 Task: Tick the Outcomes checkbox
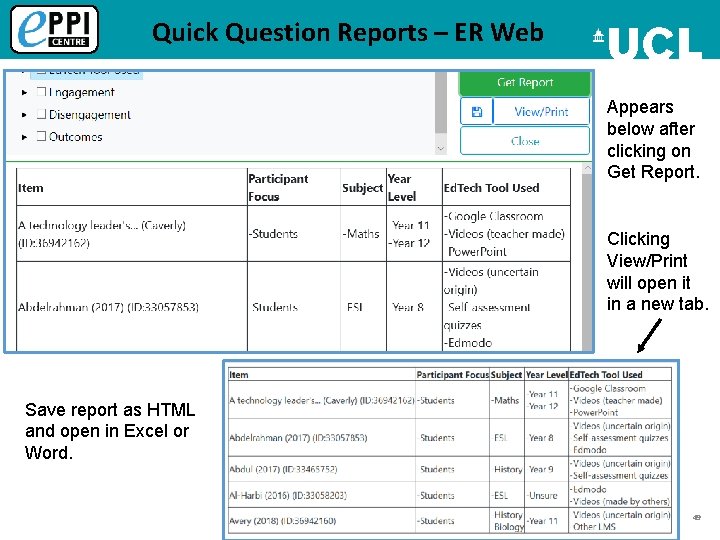41,136
